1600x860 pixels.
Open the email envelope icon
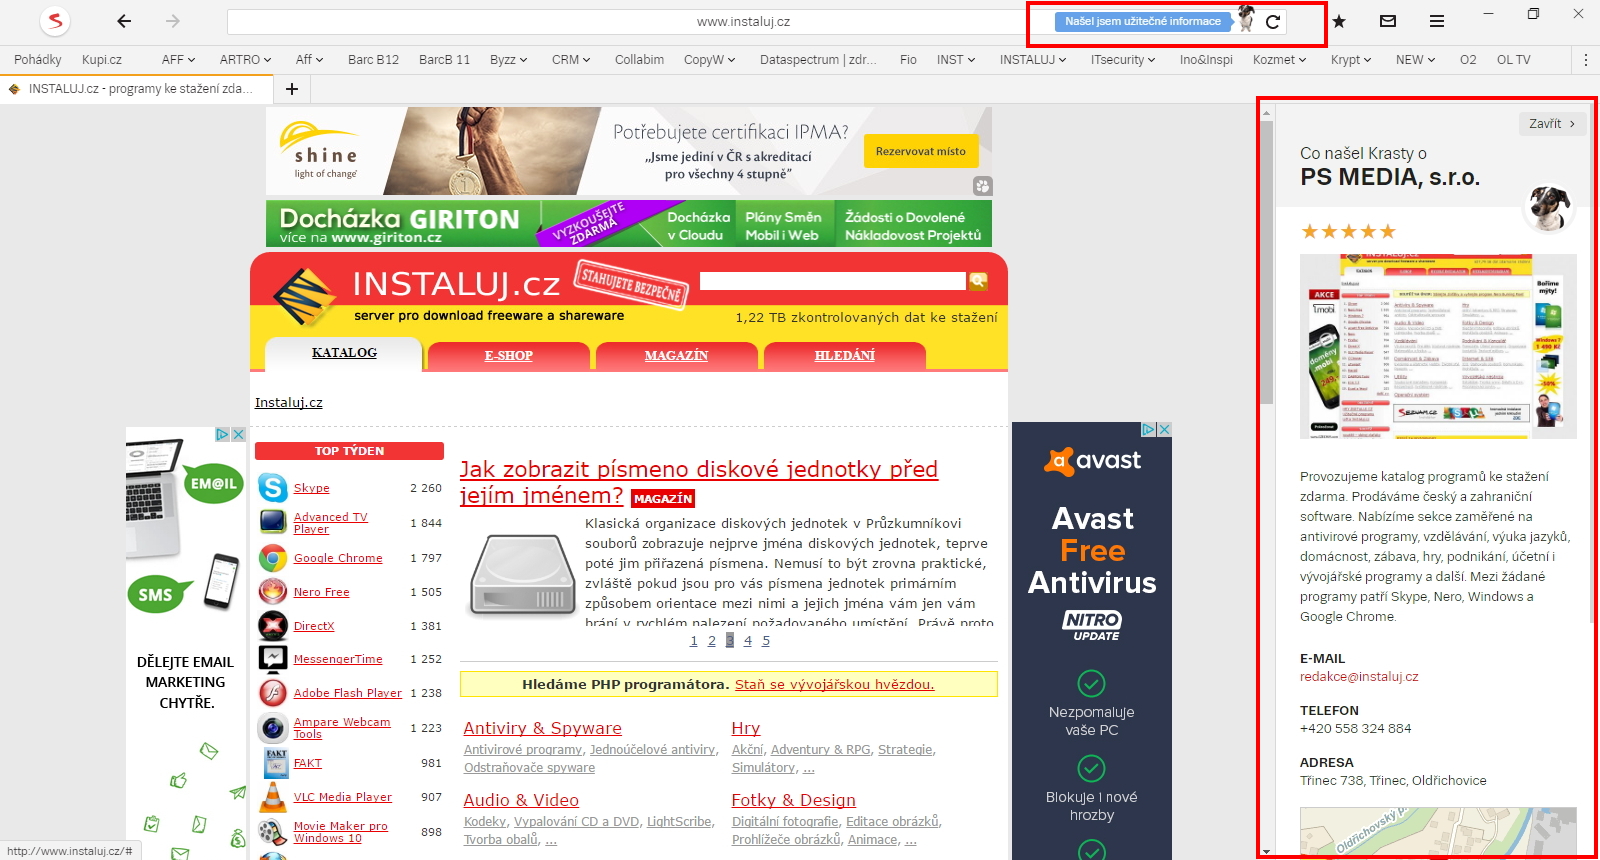point(1388,21)
